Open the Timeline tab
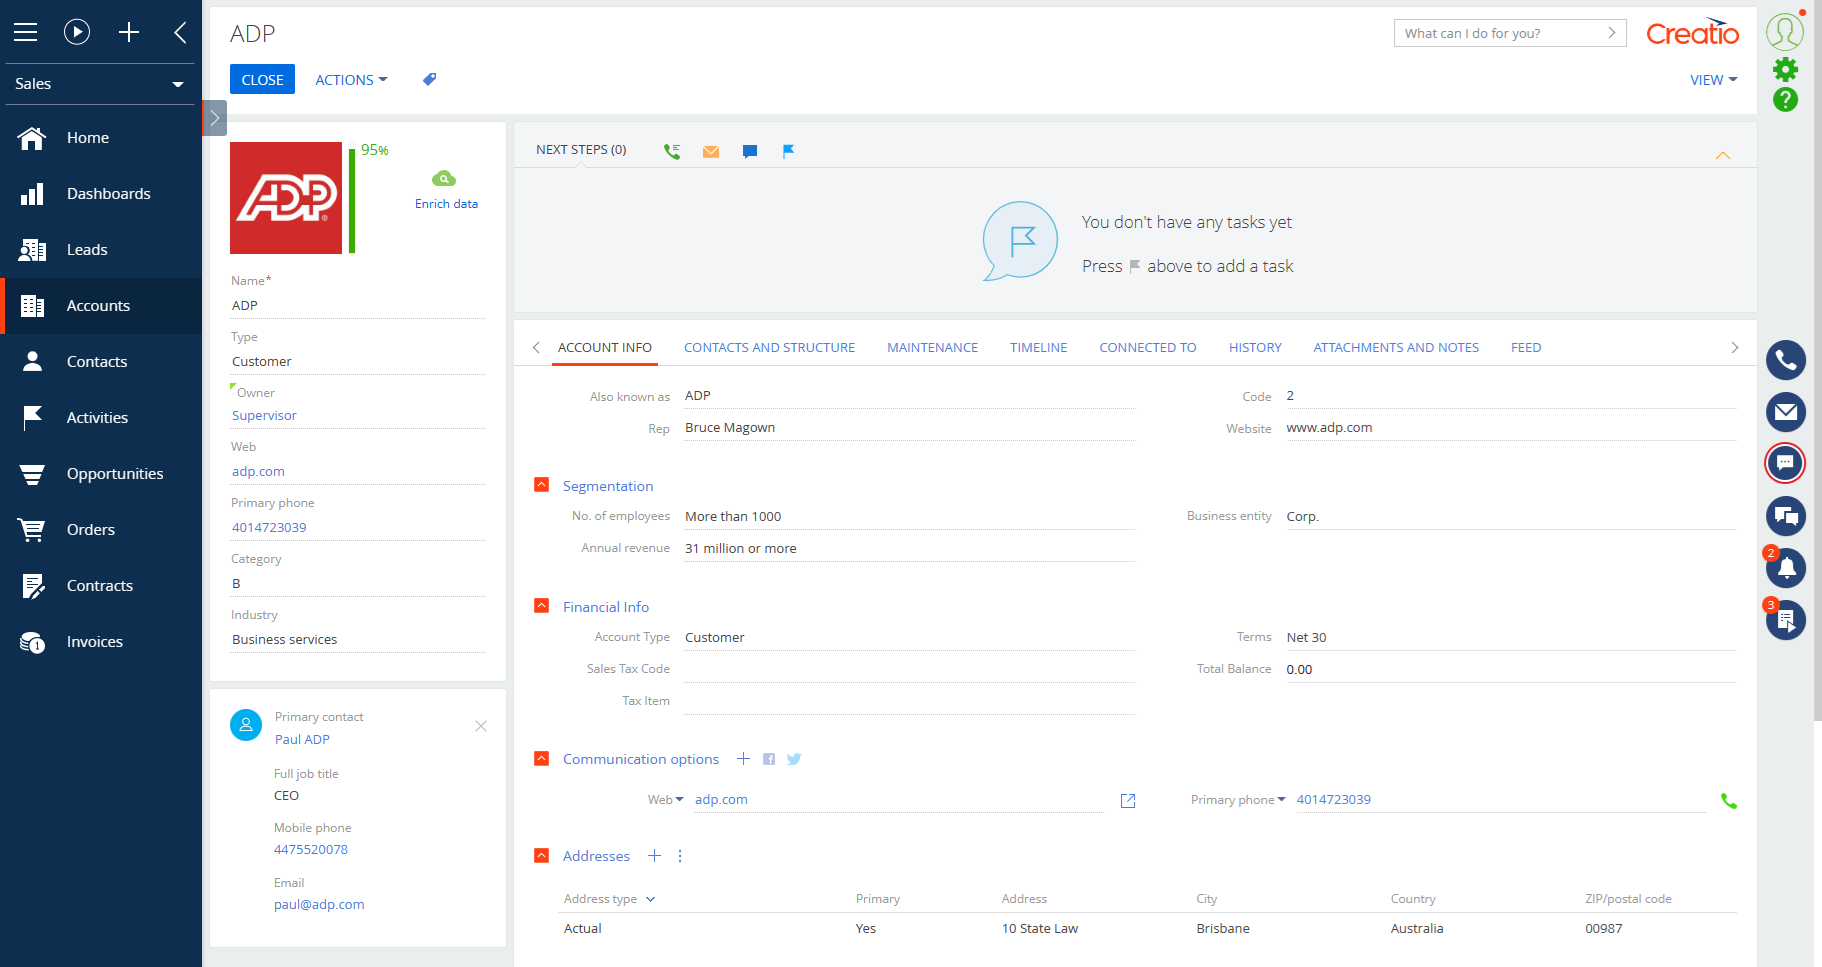 point(1038,347)
